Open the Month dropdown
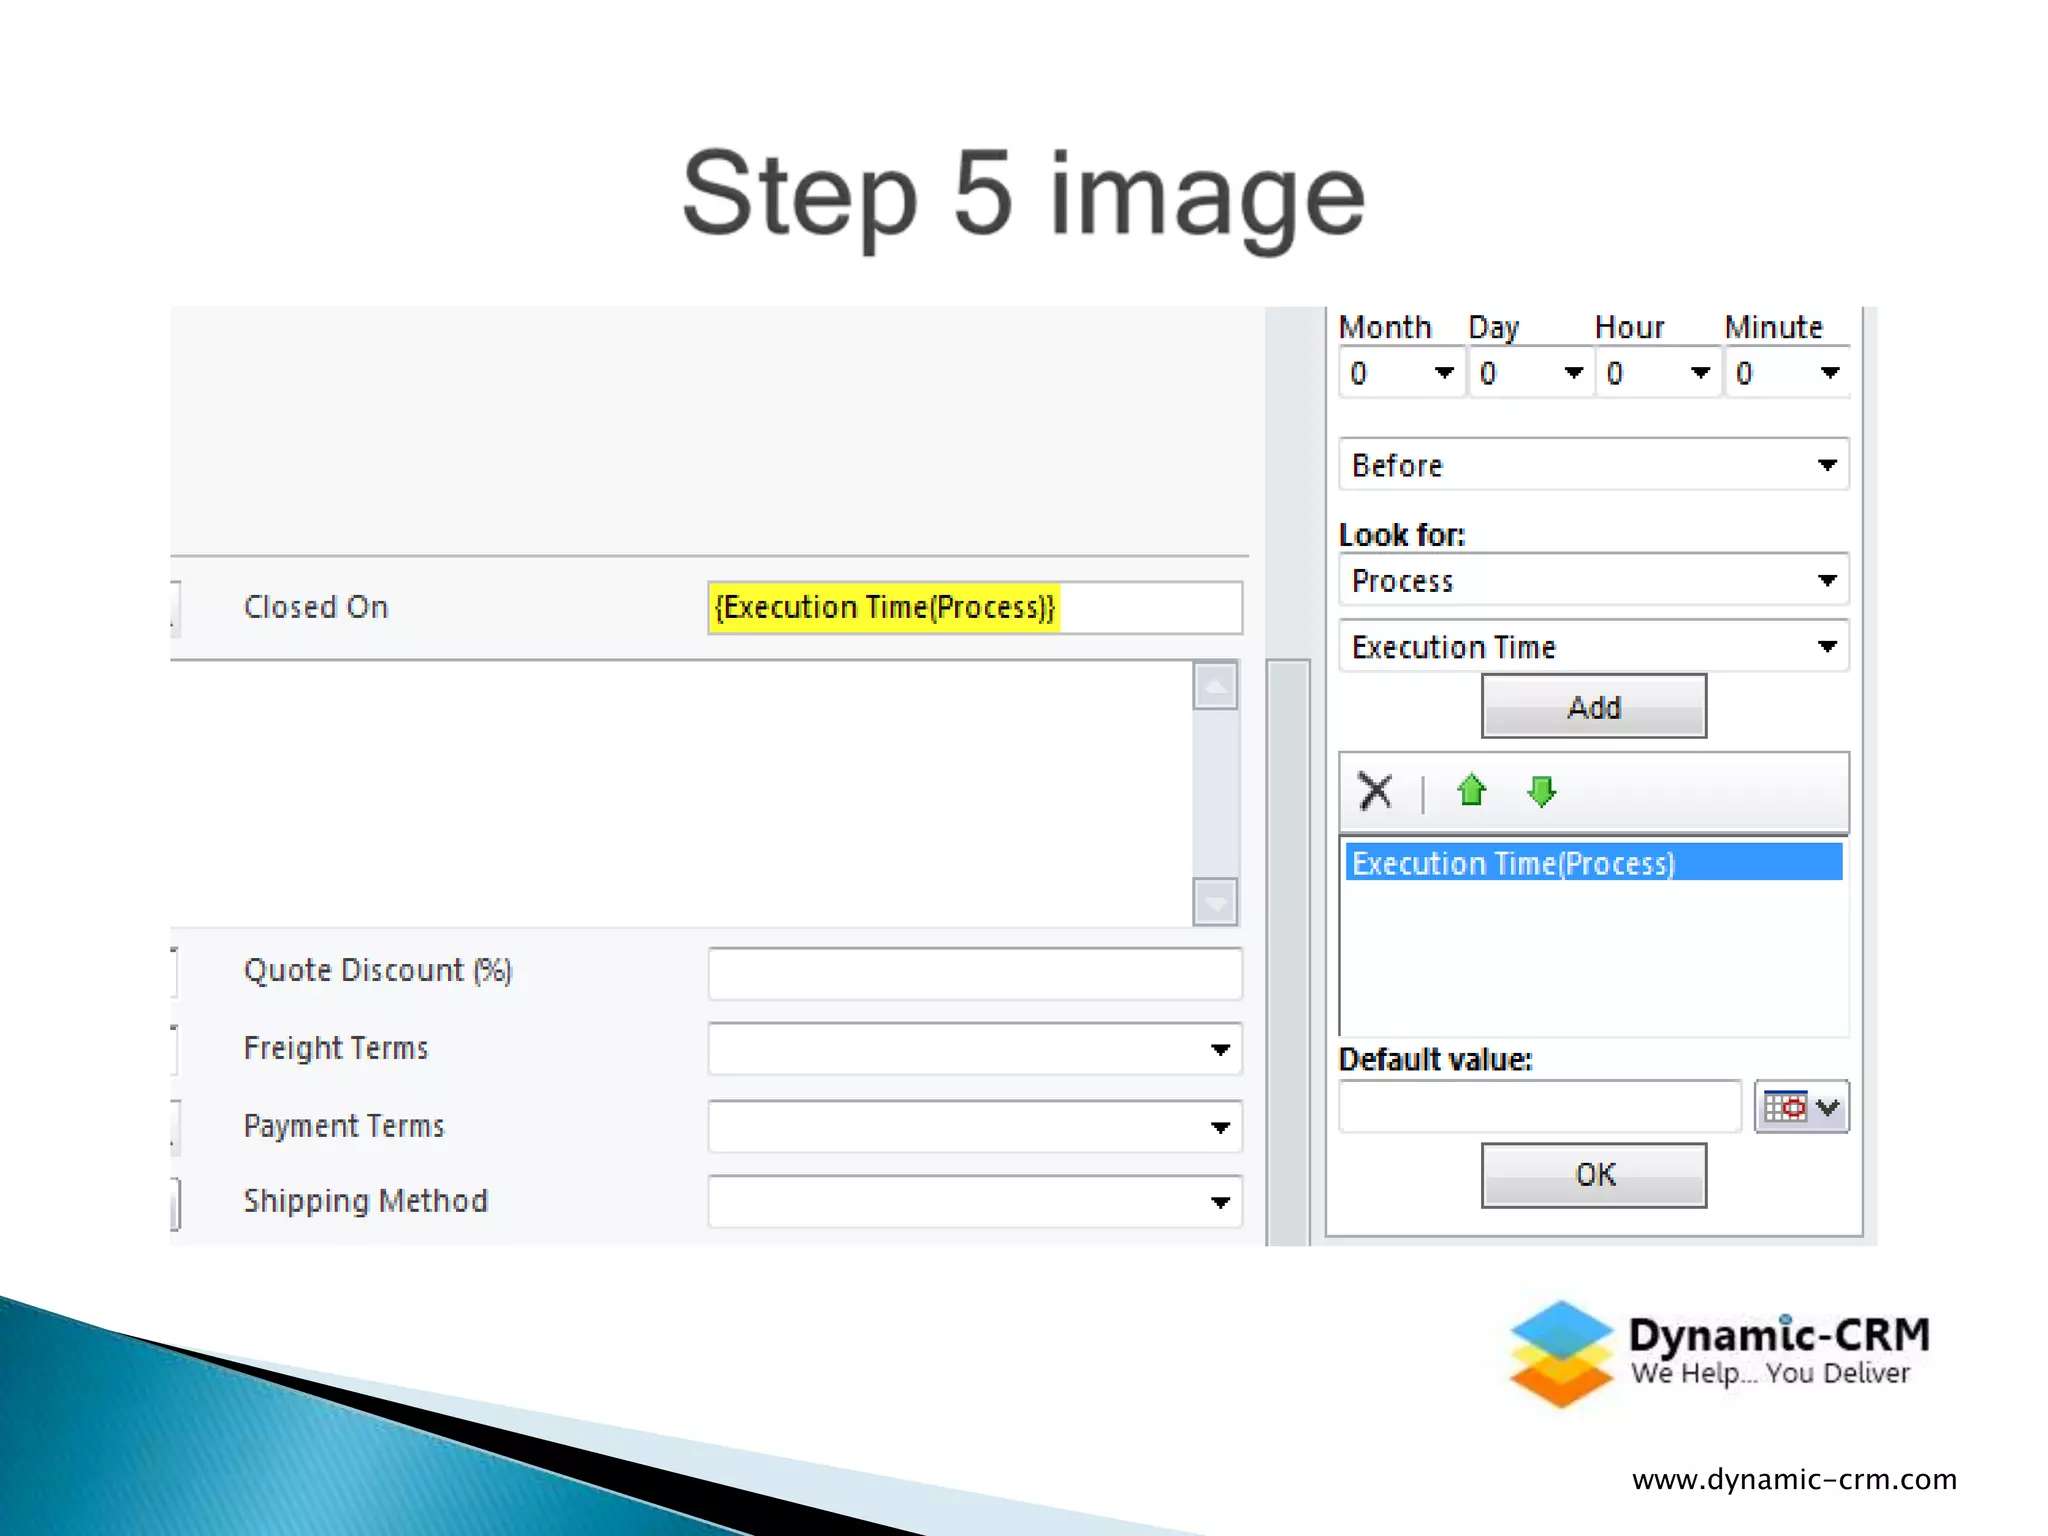This screenshot has width=2048, height=1536. (1402, 373)
